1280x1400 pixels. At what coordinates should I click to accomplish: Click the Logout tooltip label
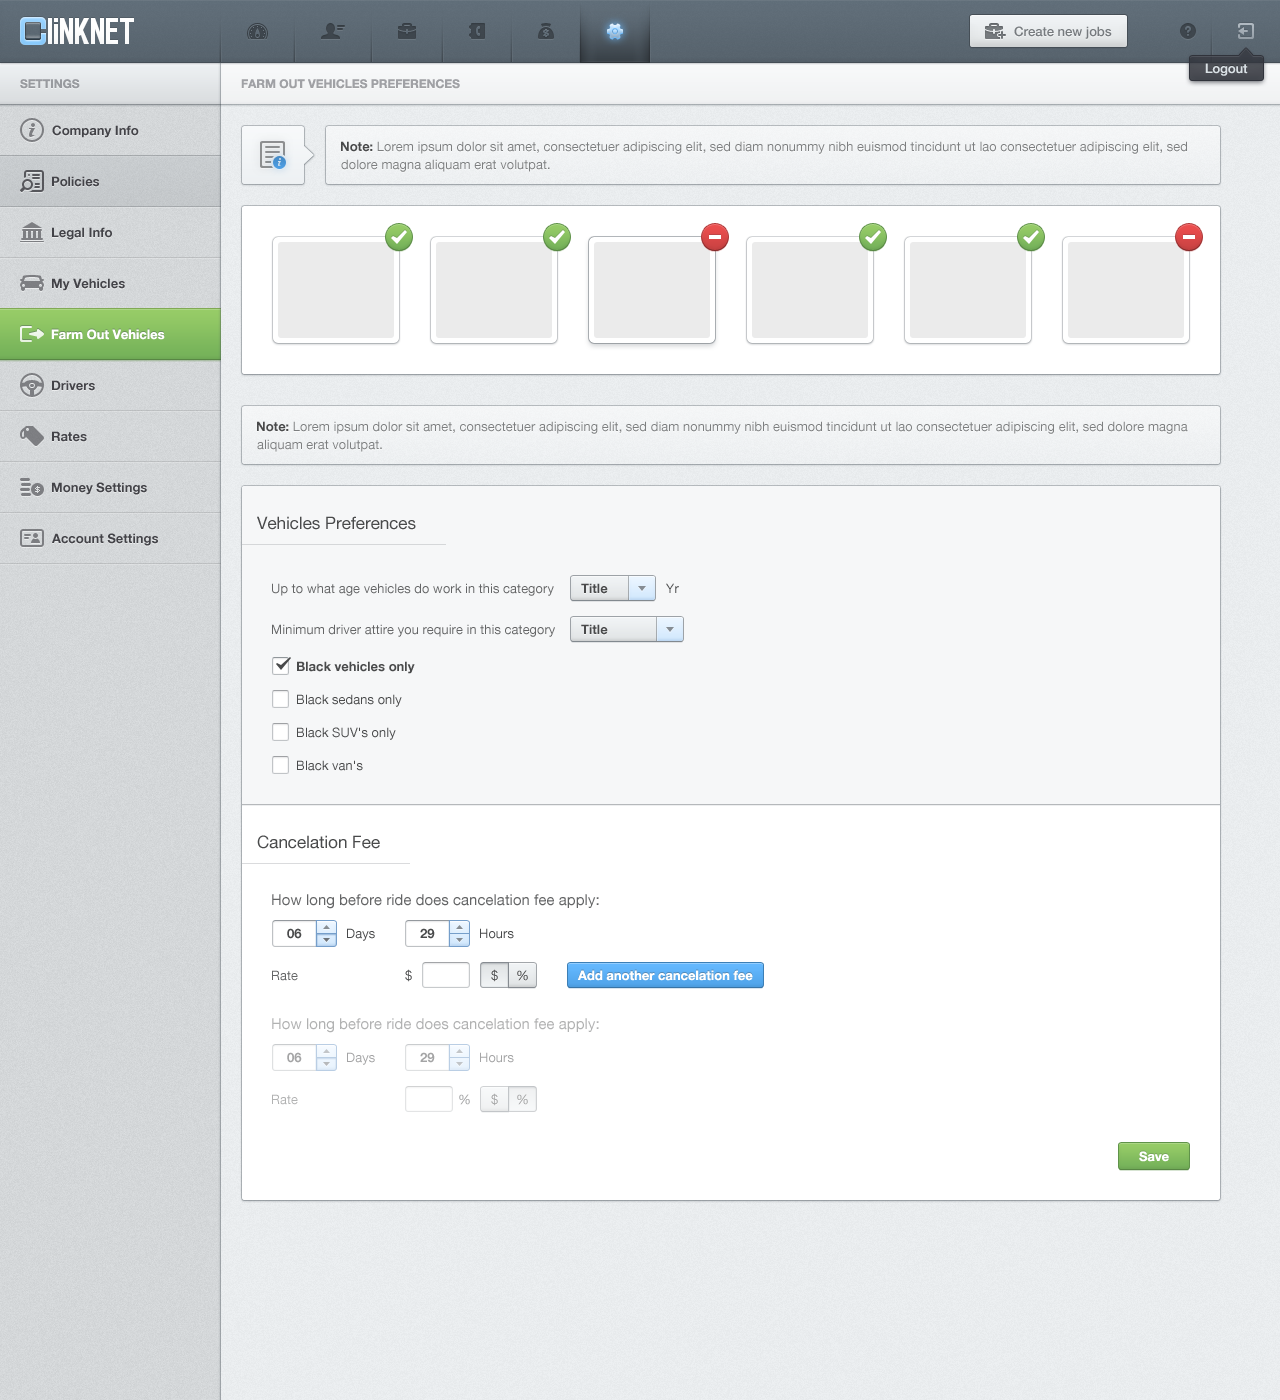1226,68
